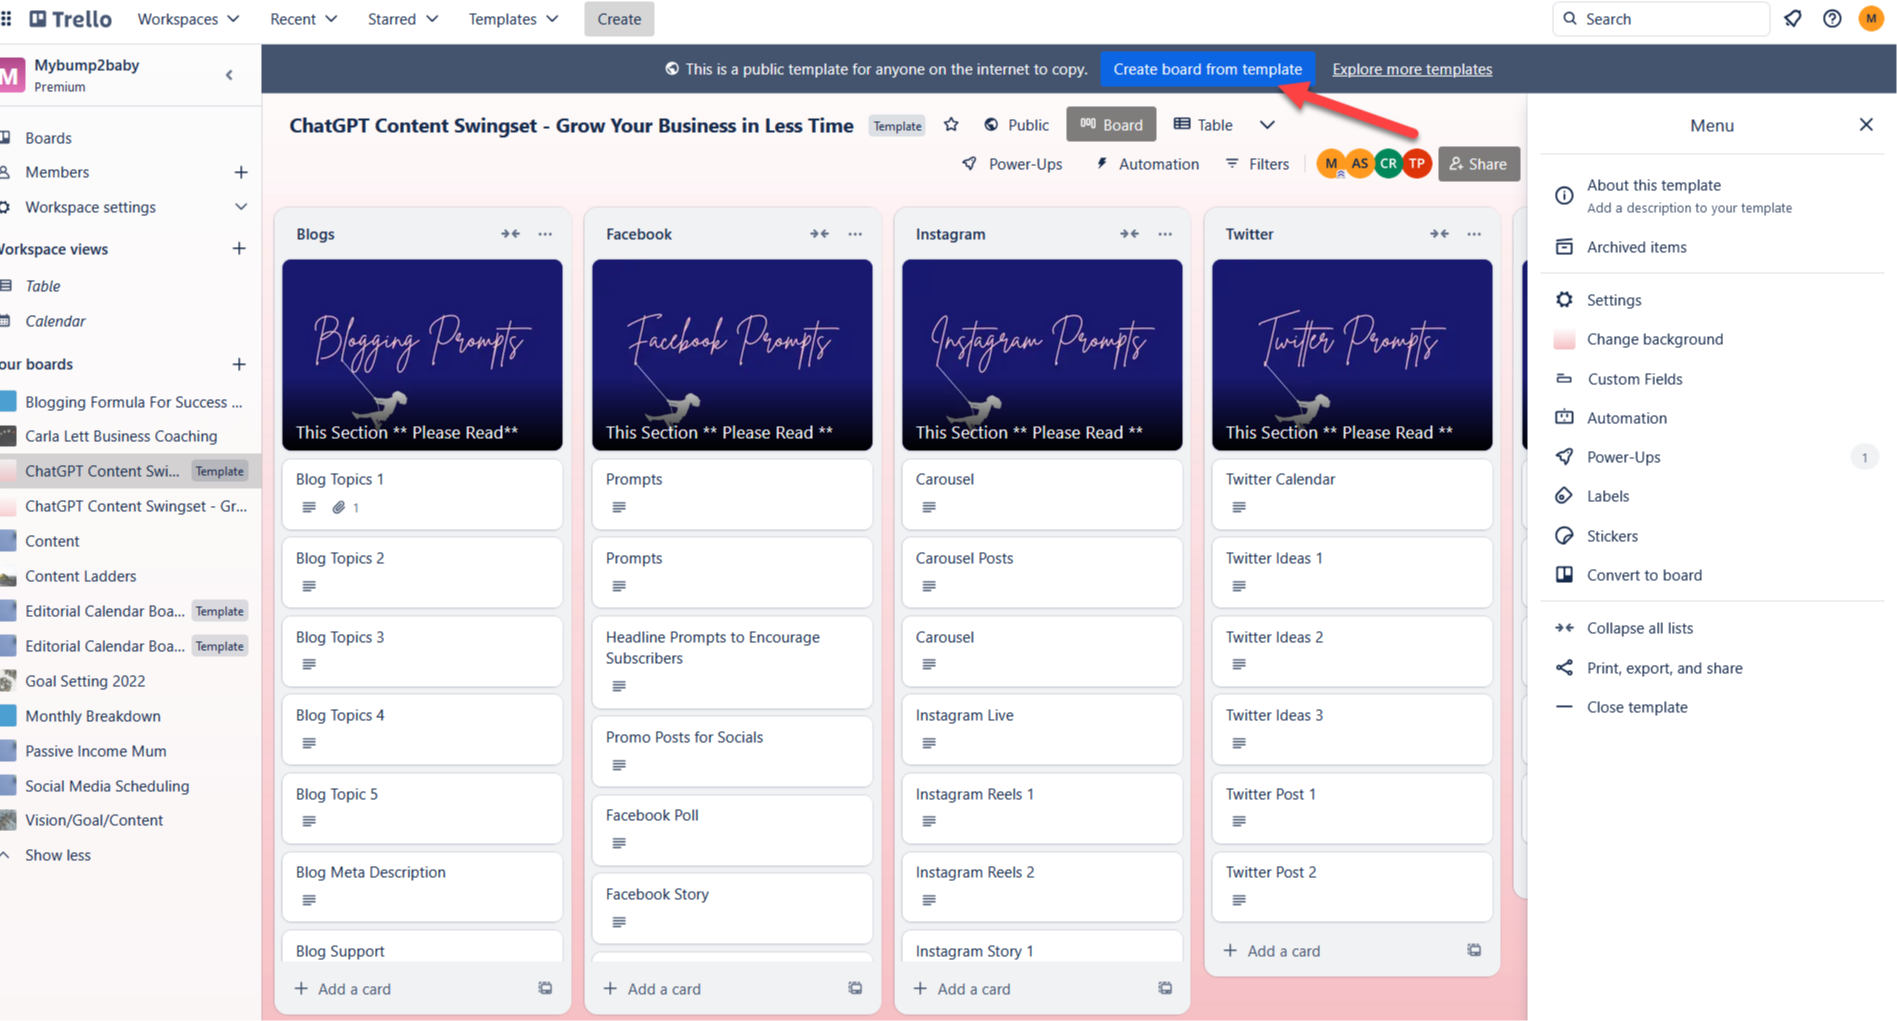Open Instagram list actions menu

[x=1165, y=234]
